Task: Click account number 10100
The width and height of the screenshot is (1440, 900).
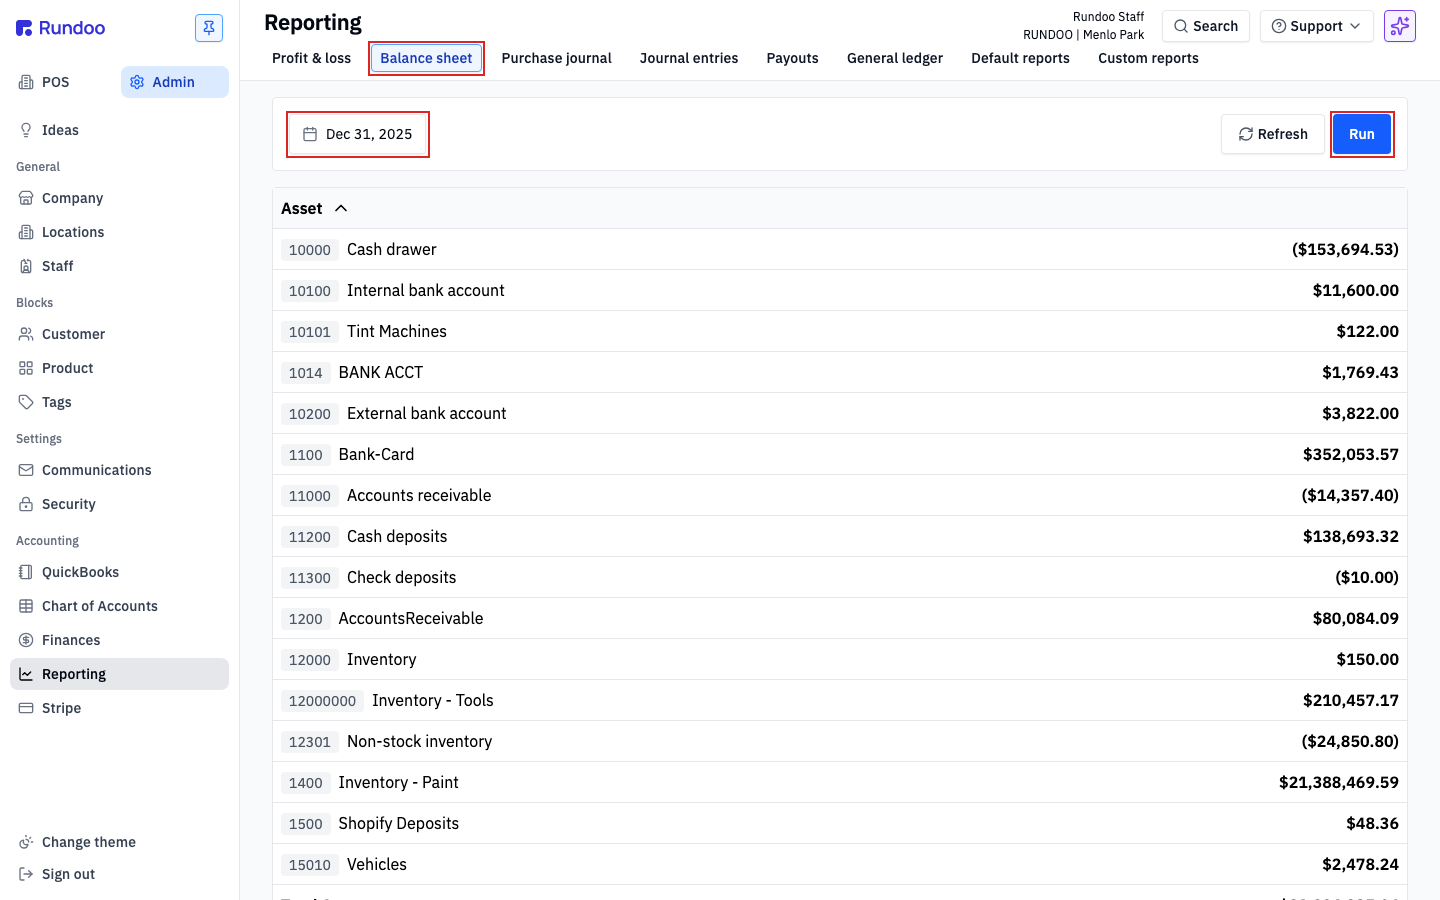Action: pos(310,291)
